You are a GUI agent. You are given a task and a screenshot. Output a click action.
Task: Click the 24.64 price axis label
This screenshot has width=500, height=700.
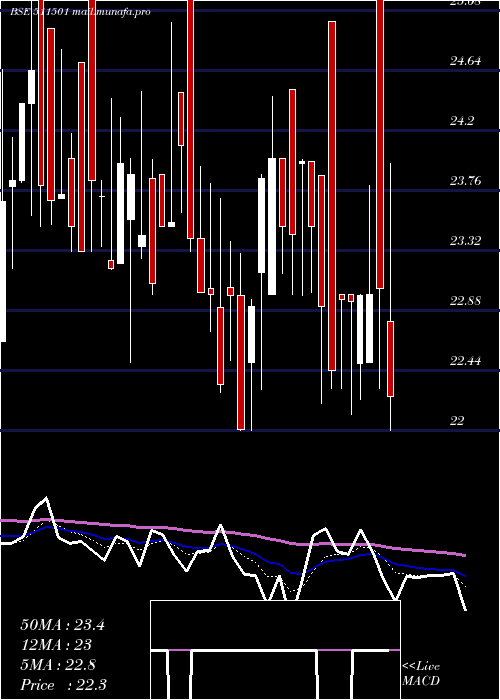466,61
